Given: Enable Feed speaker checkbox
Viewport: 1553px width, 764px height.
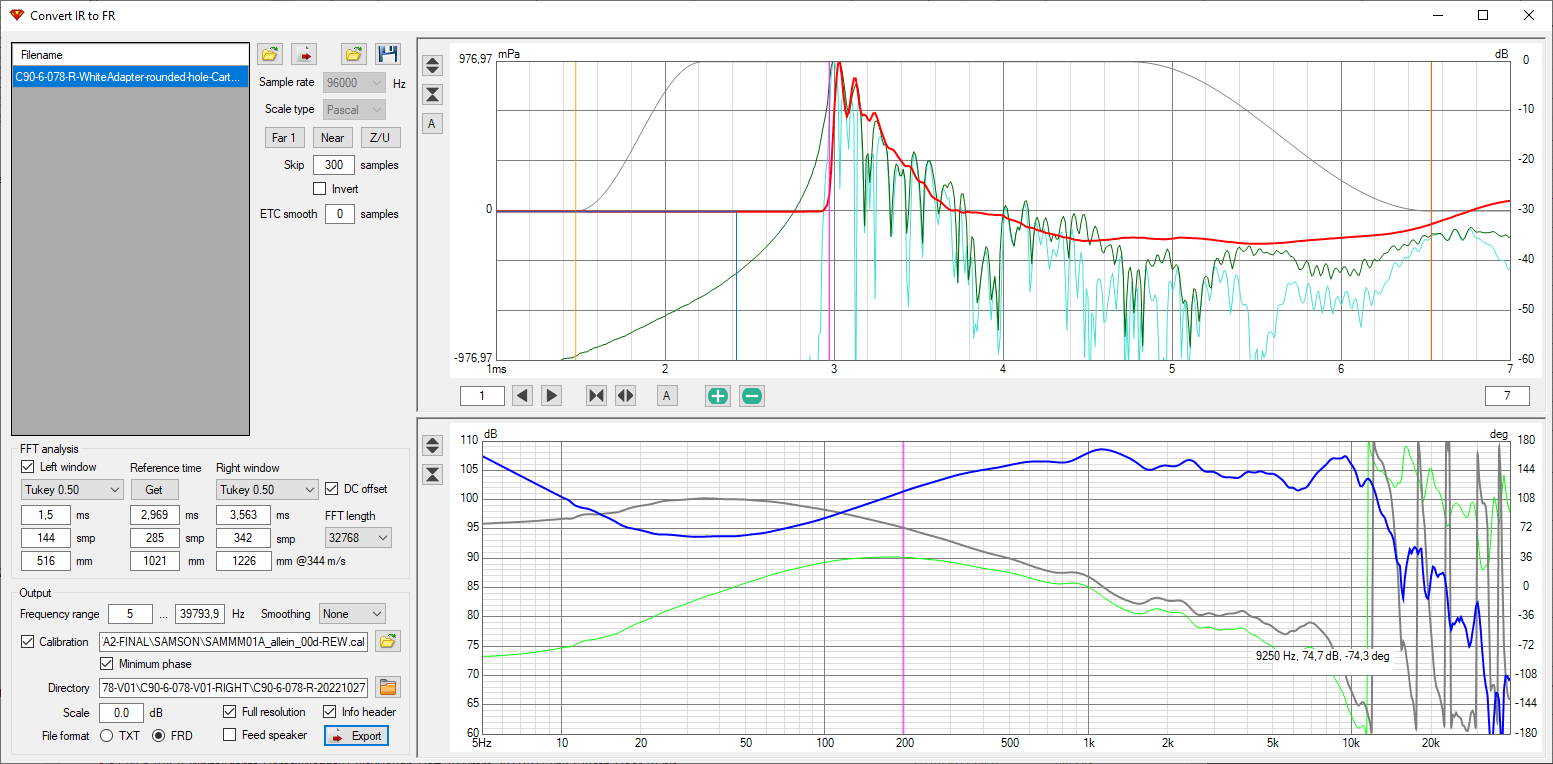Looking at the screenshot, I should (x=230, y=735).
